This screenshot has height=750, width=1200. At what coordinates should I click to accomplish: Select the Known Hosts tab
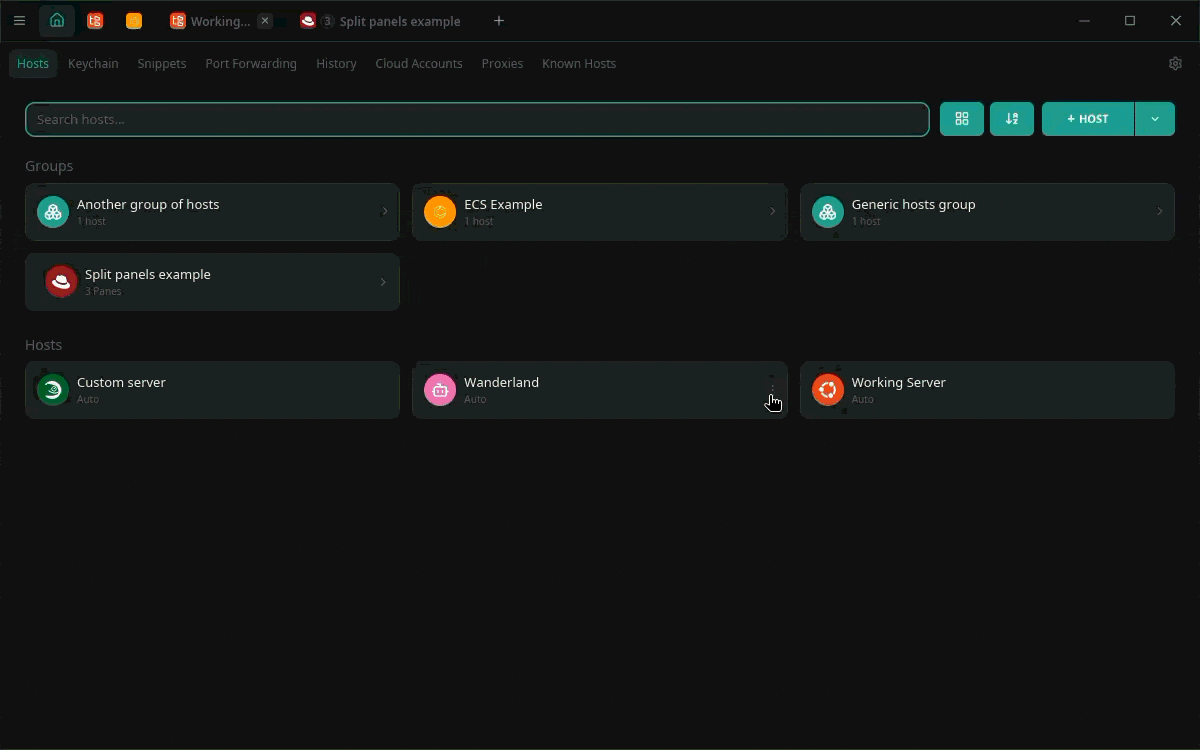pyautogui.click(x=579, y=63)
